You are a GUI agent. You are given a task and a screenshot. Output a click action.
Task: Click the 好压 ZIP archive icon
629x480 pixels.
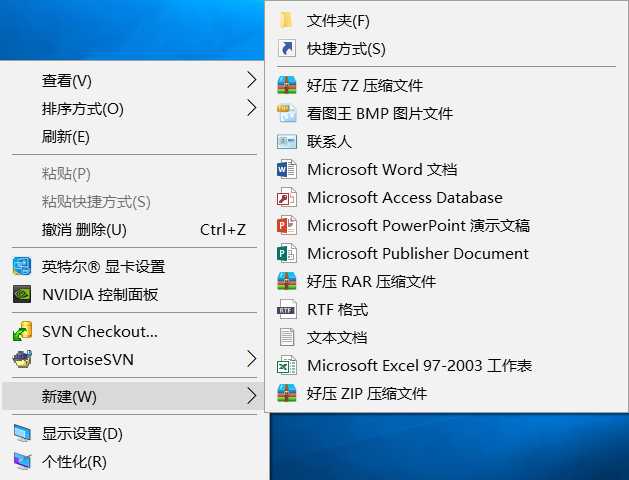(286, 393)
